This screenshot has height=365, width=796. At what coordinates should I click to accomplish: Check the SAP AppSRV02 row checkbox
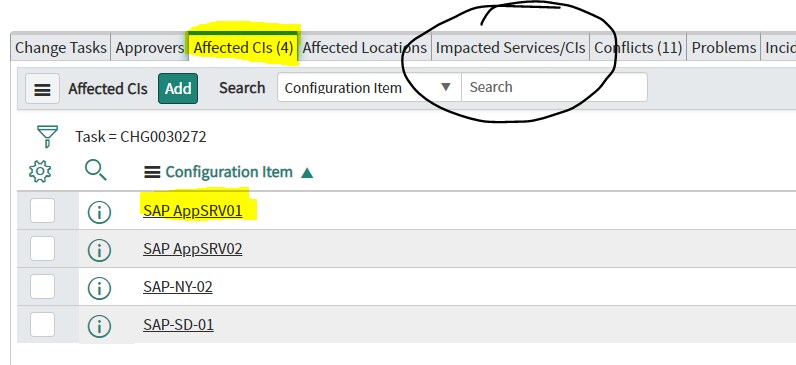pos(42,248)
